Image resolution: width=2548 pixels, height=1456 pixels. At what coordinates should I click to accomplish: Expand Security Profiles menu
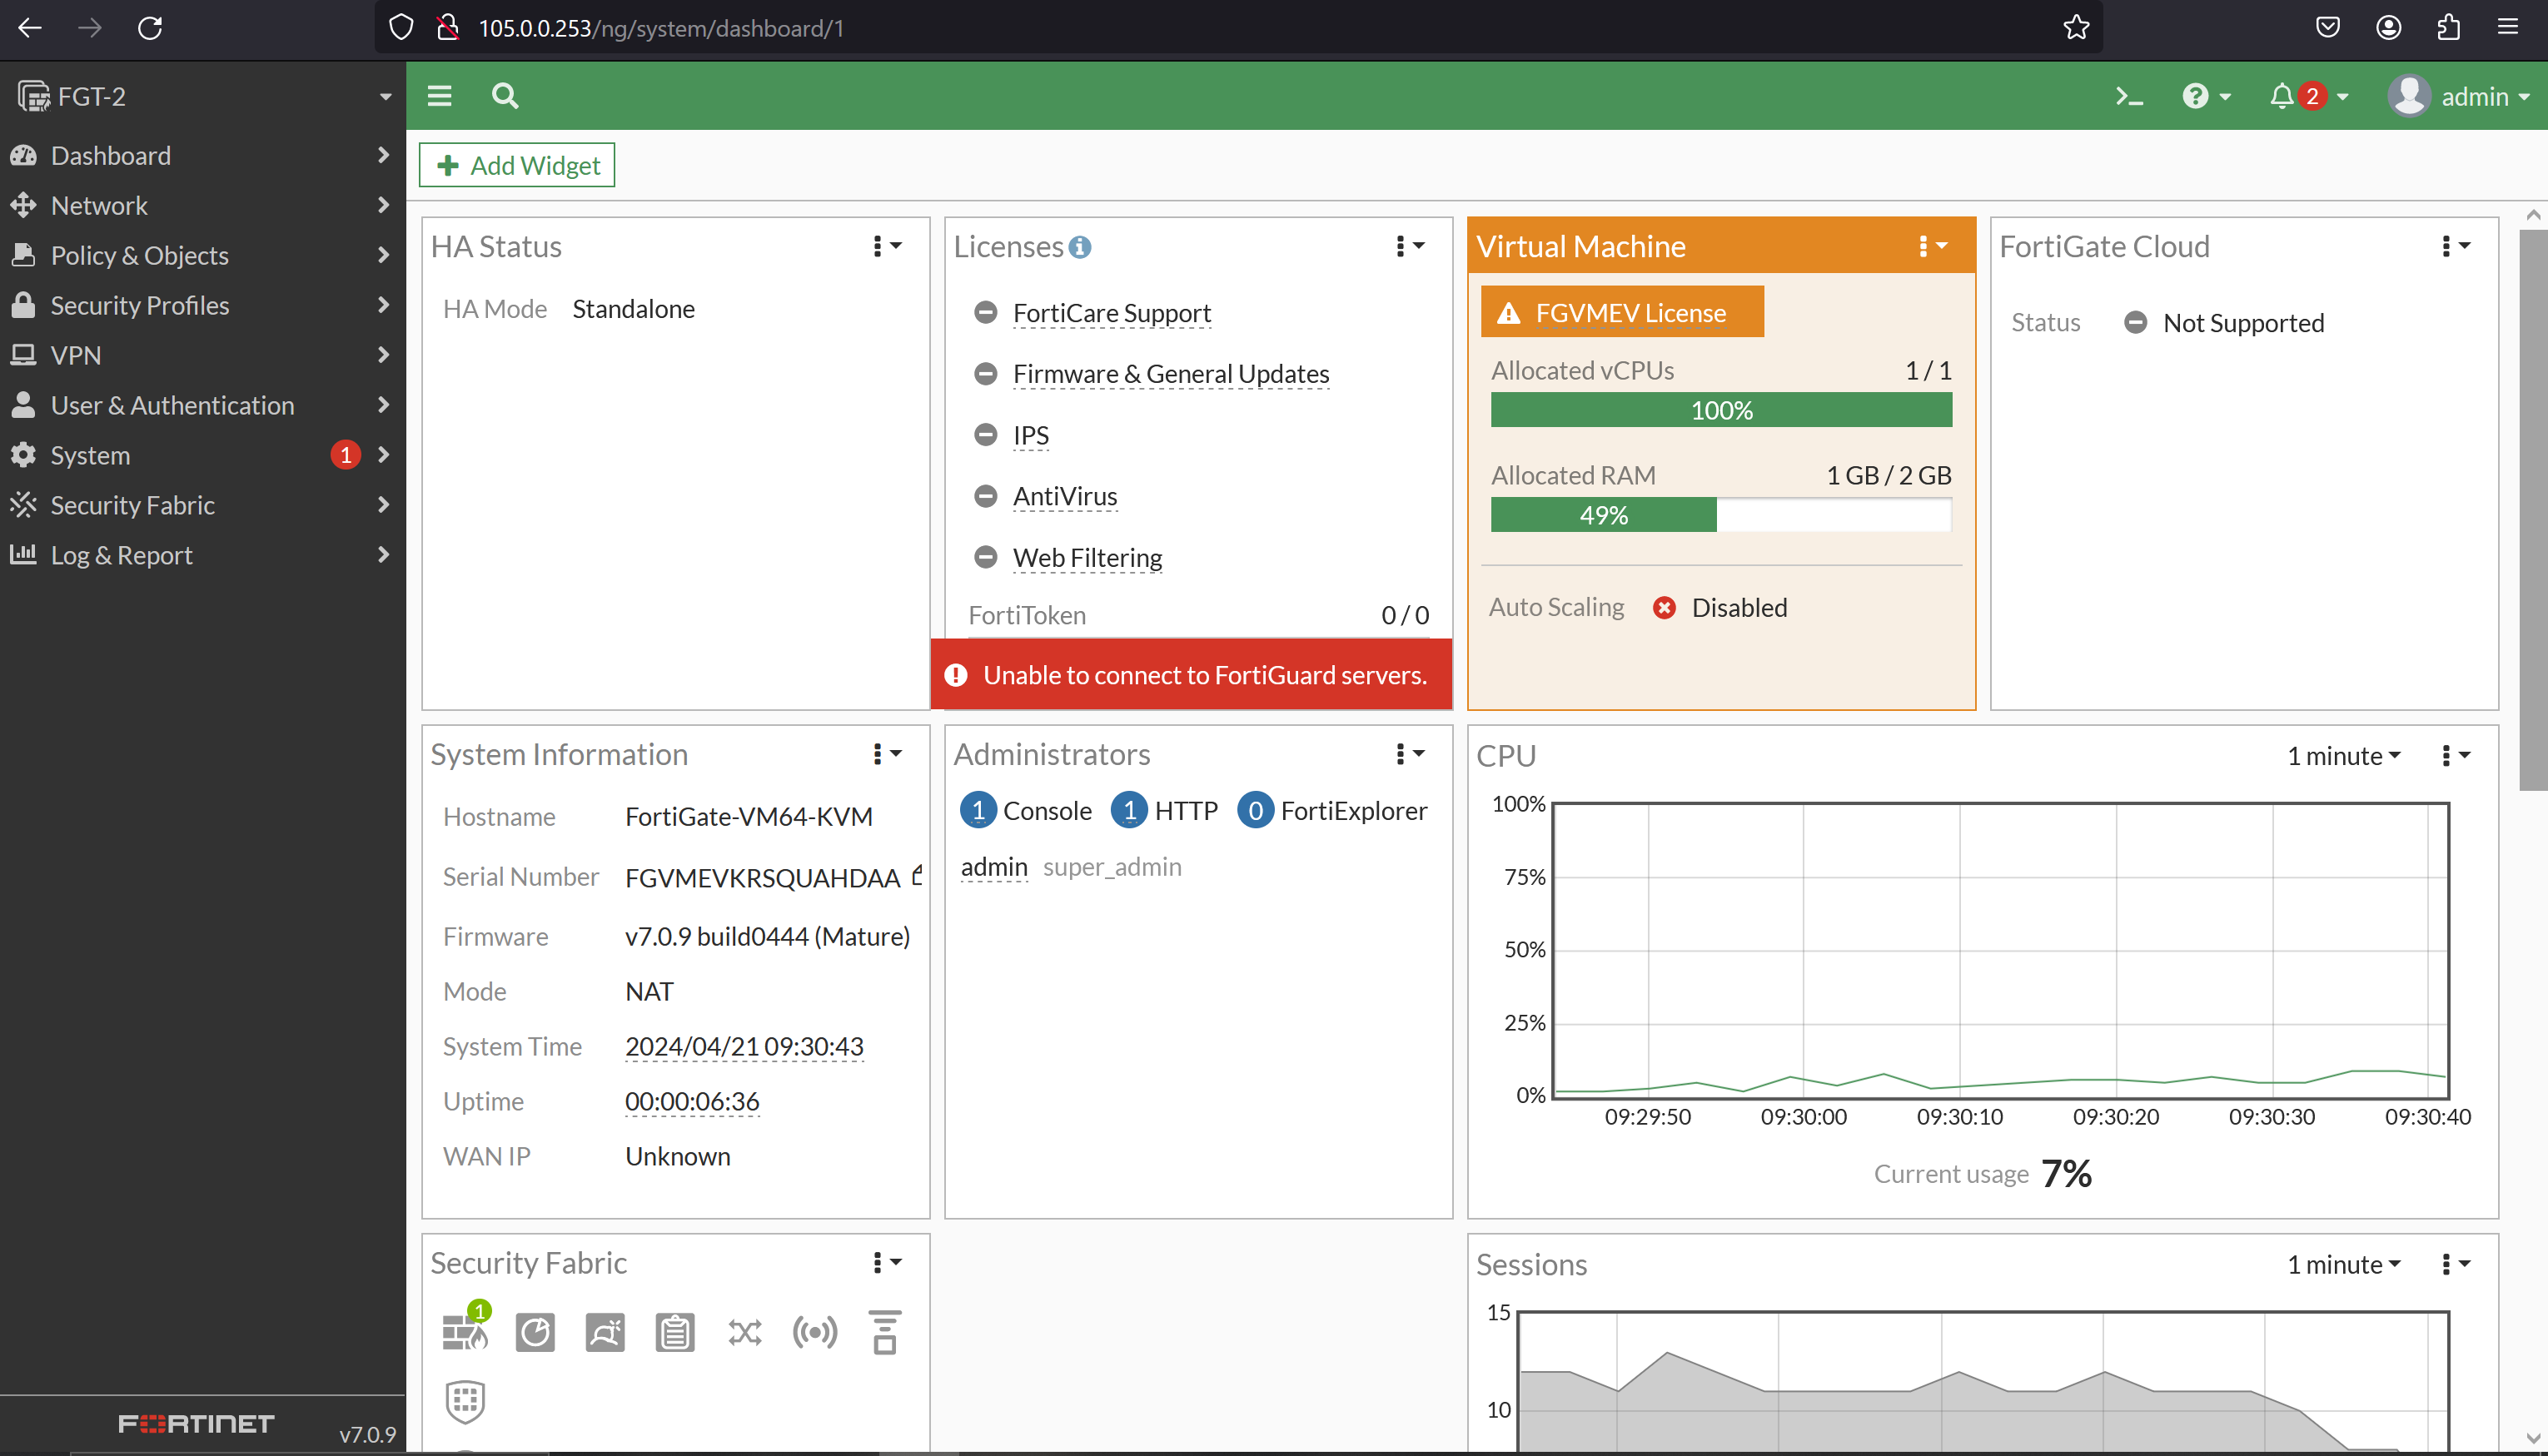pyautogui.click(x=203, y=305)
